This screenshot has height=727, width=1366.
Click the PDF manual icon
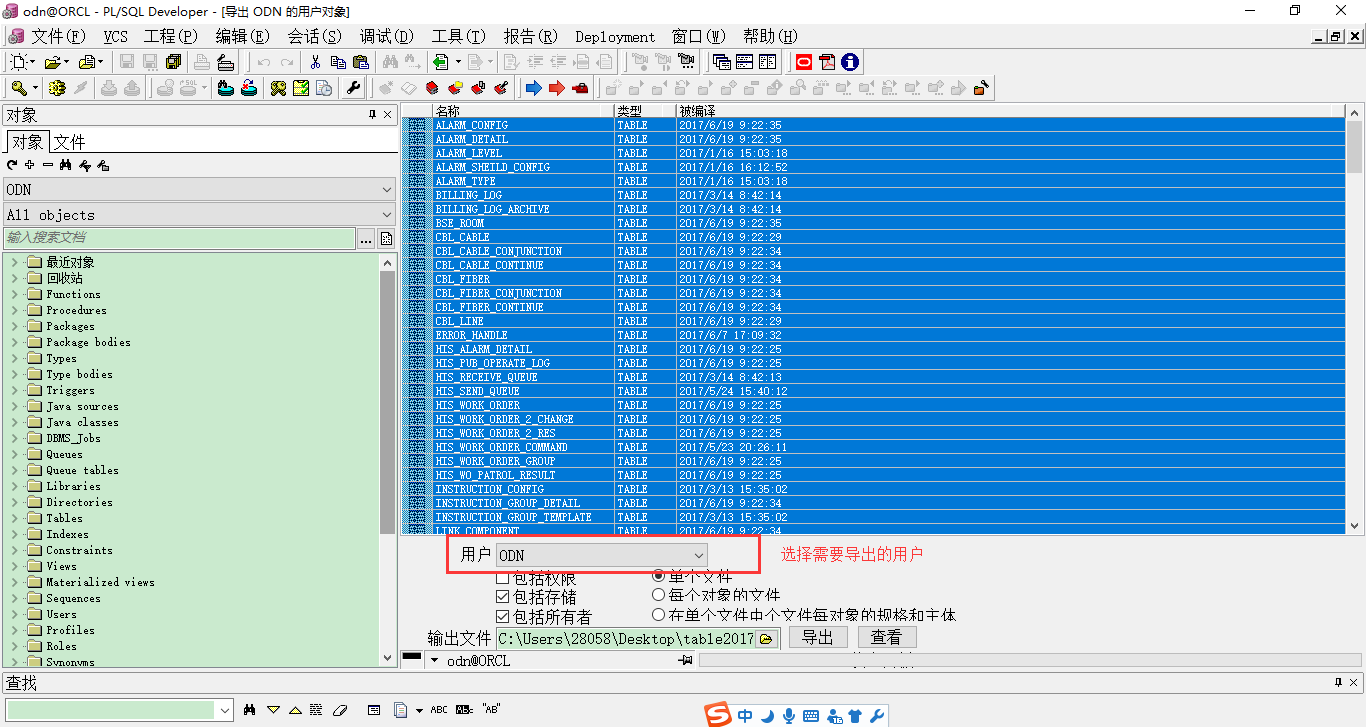pyautogui.click(x=827, y=62)
